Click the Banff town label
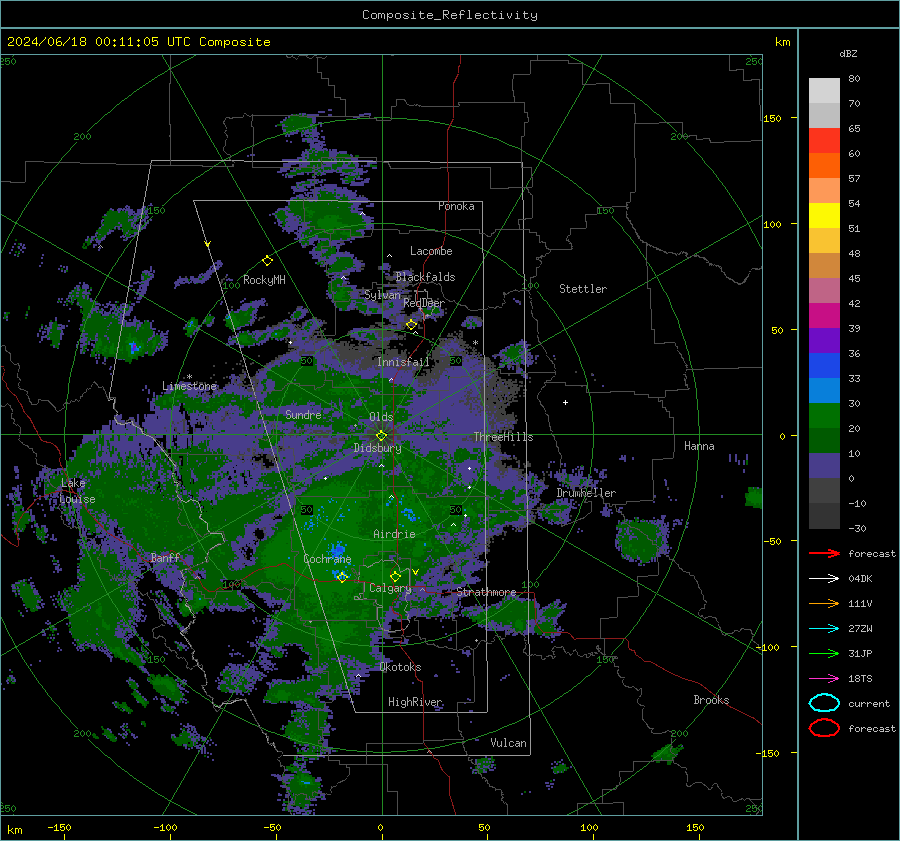This screenshot has height=841, width=900. (165, 557)
